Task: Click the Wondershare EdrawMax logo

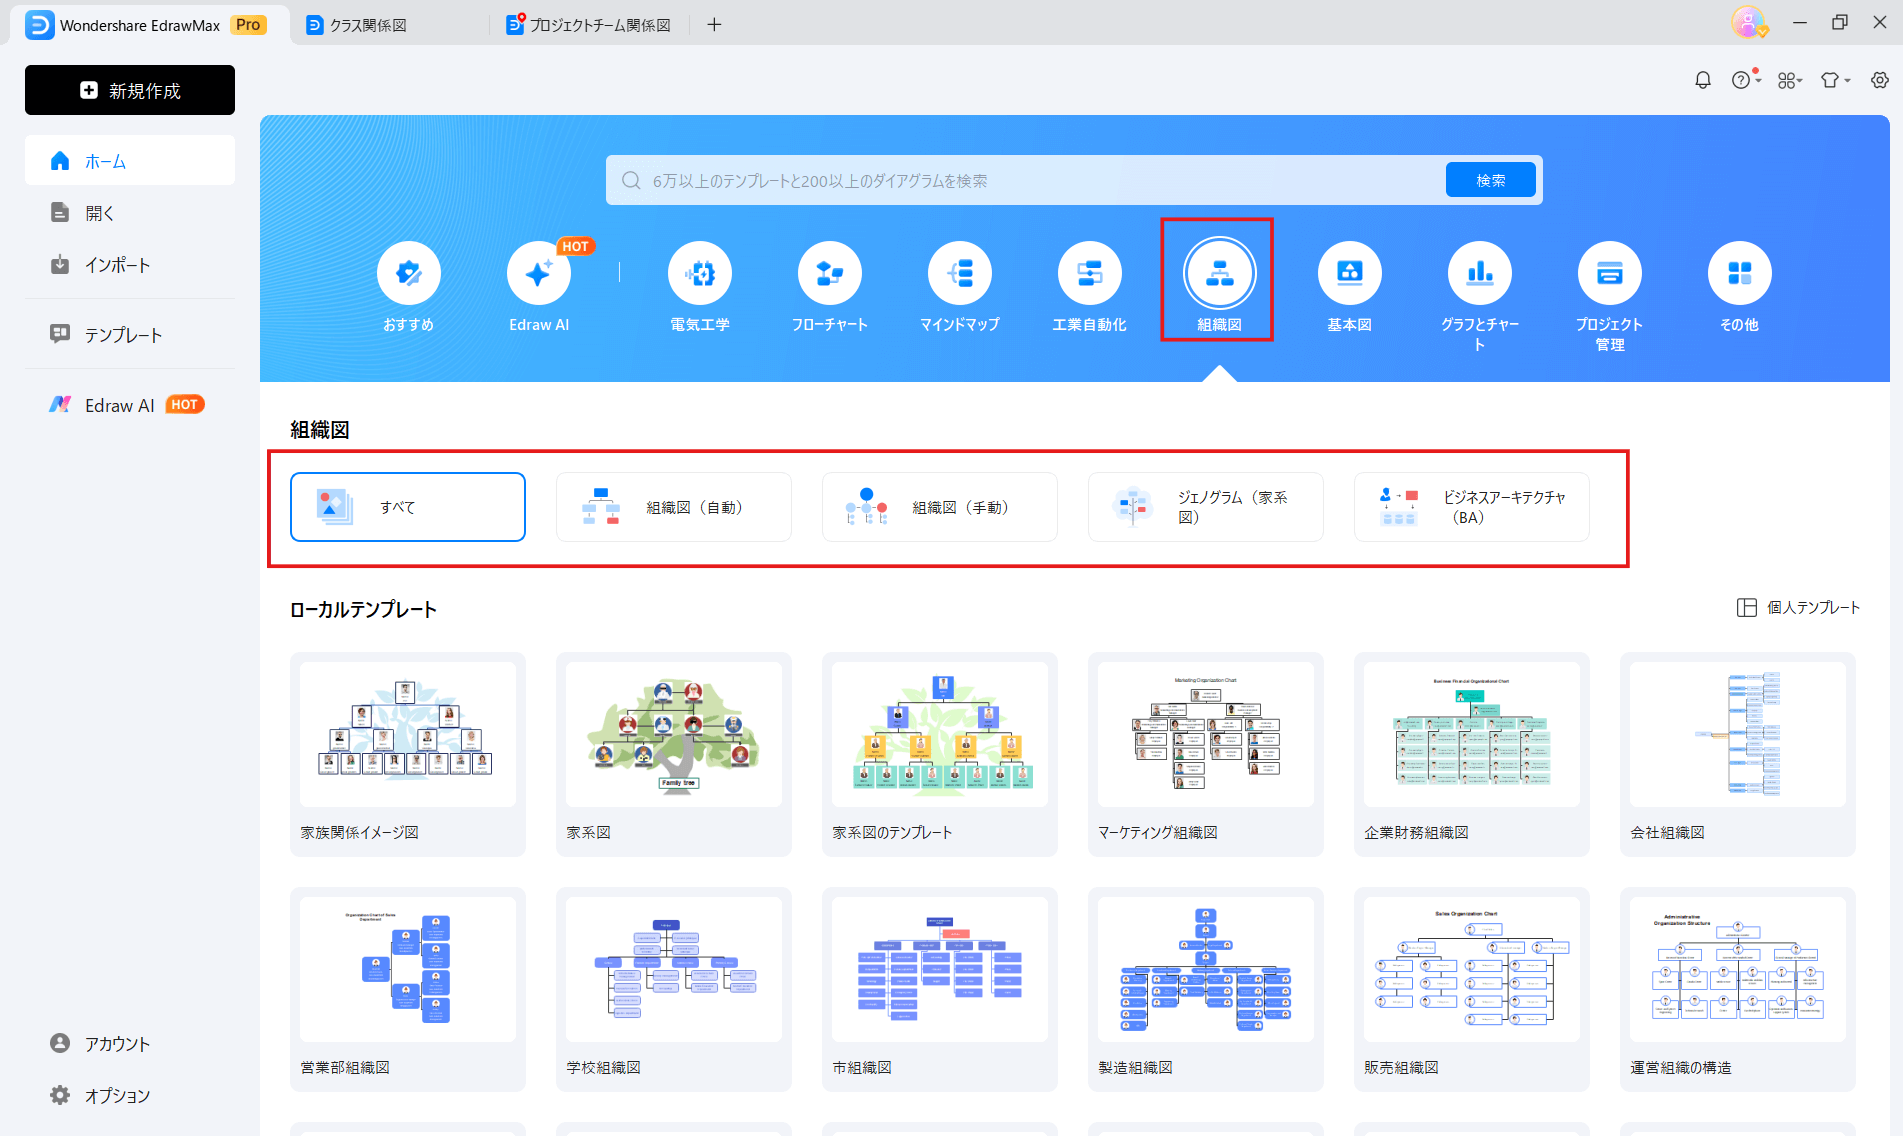Action: pyautogui.click(x=40, y=25)
